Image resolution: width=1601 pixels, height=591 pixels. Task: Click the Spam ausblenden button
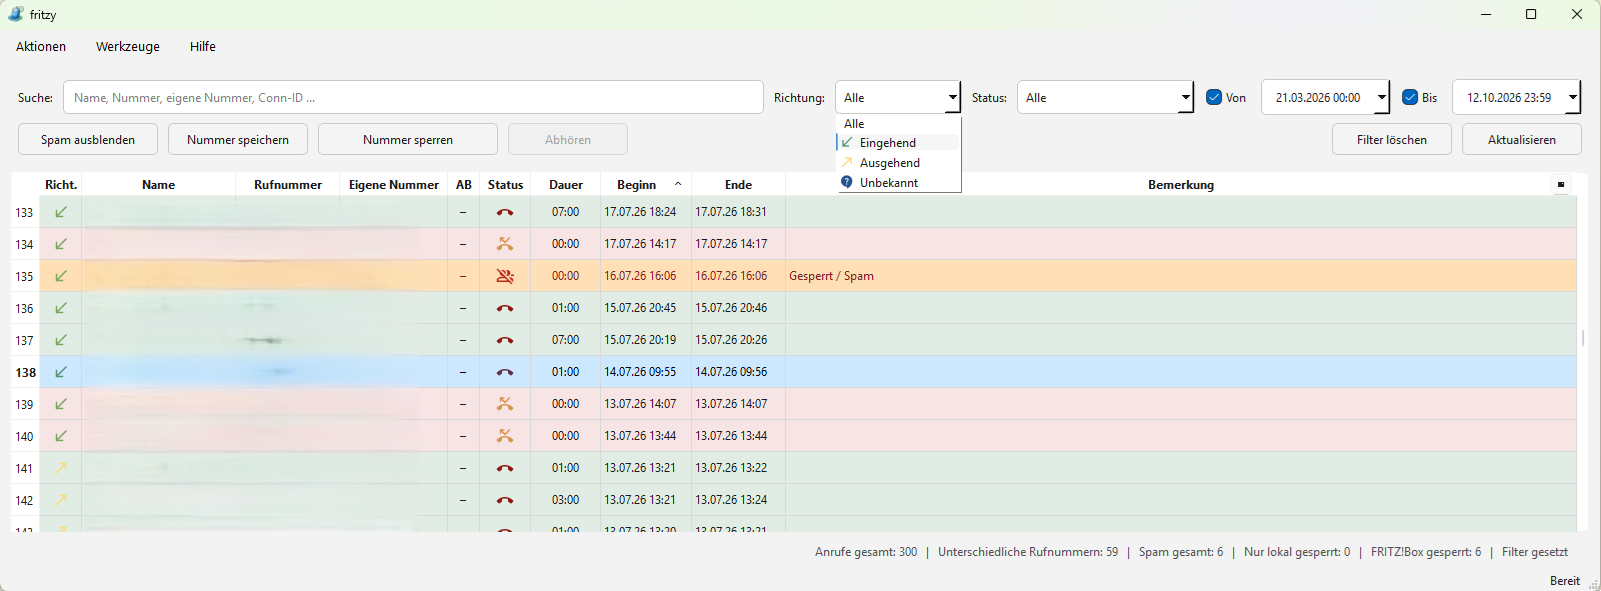point(88,139)
